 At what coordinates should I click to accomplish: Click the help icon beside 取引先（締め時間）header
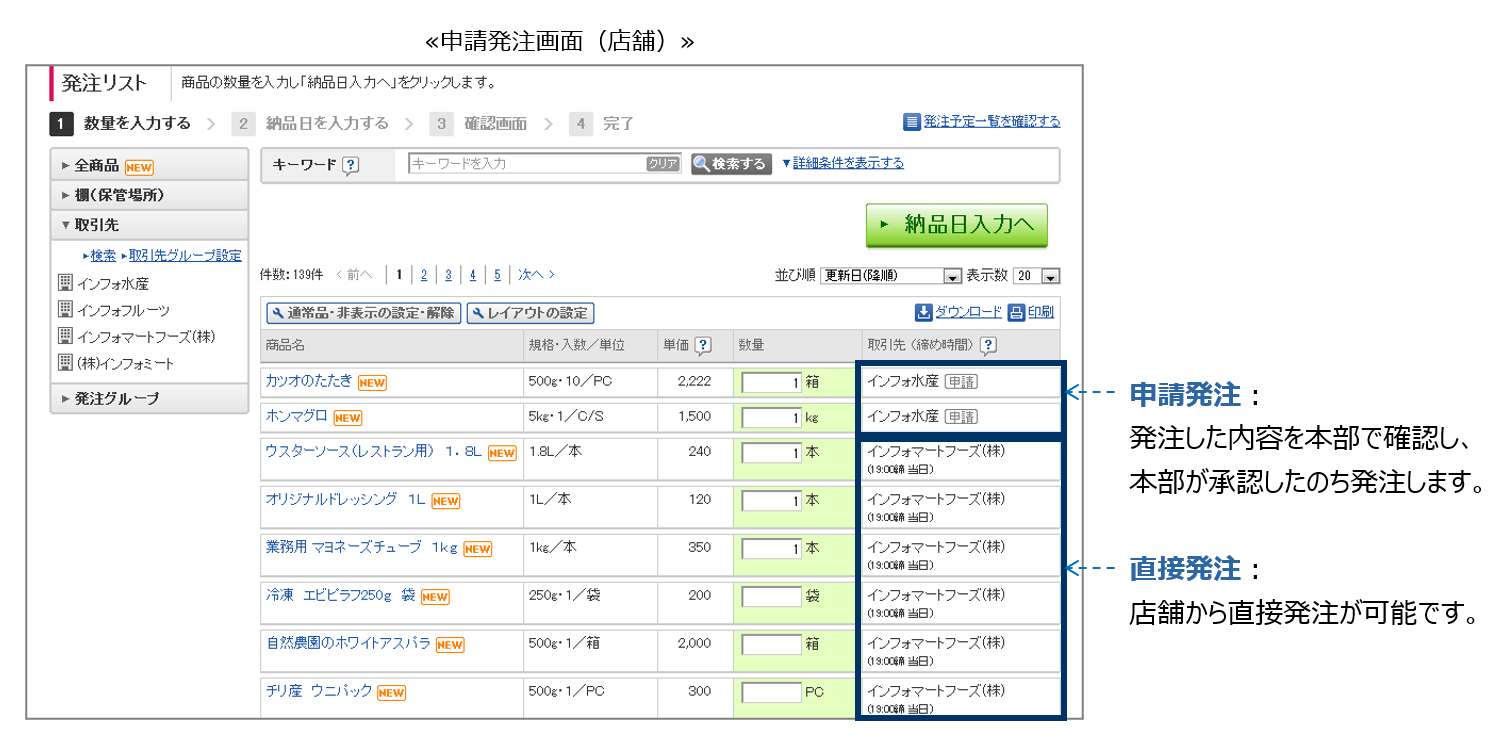click(988, 345)
